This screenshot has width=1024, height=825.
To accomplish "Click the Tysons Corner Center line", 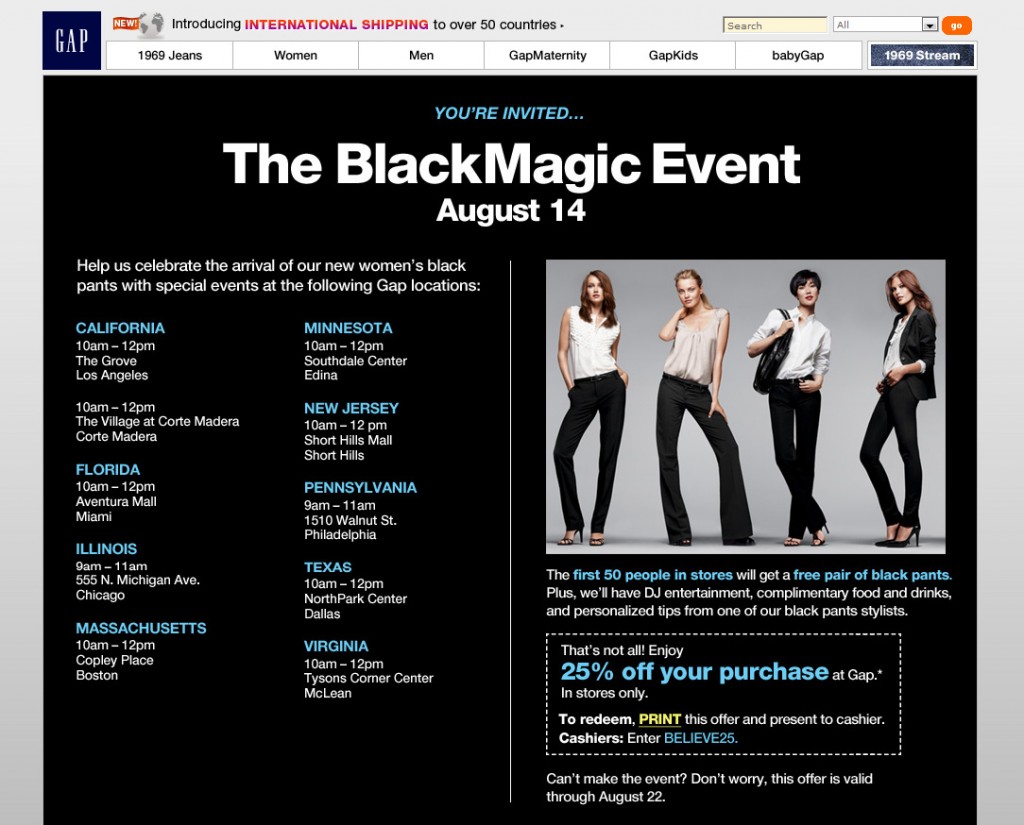I will [368, 678].
